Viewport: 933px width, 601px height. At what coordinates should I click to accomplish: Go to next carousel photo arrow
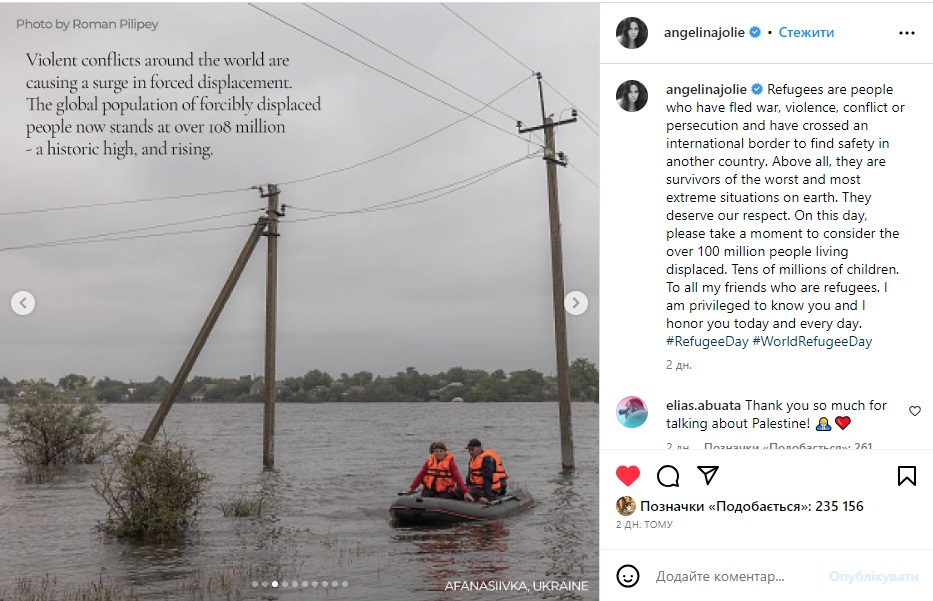(576, 303)
